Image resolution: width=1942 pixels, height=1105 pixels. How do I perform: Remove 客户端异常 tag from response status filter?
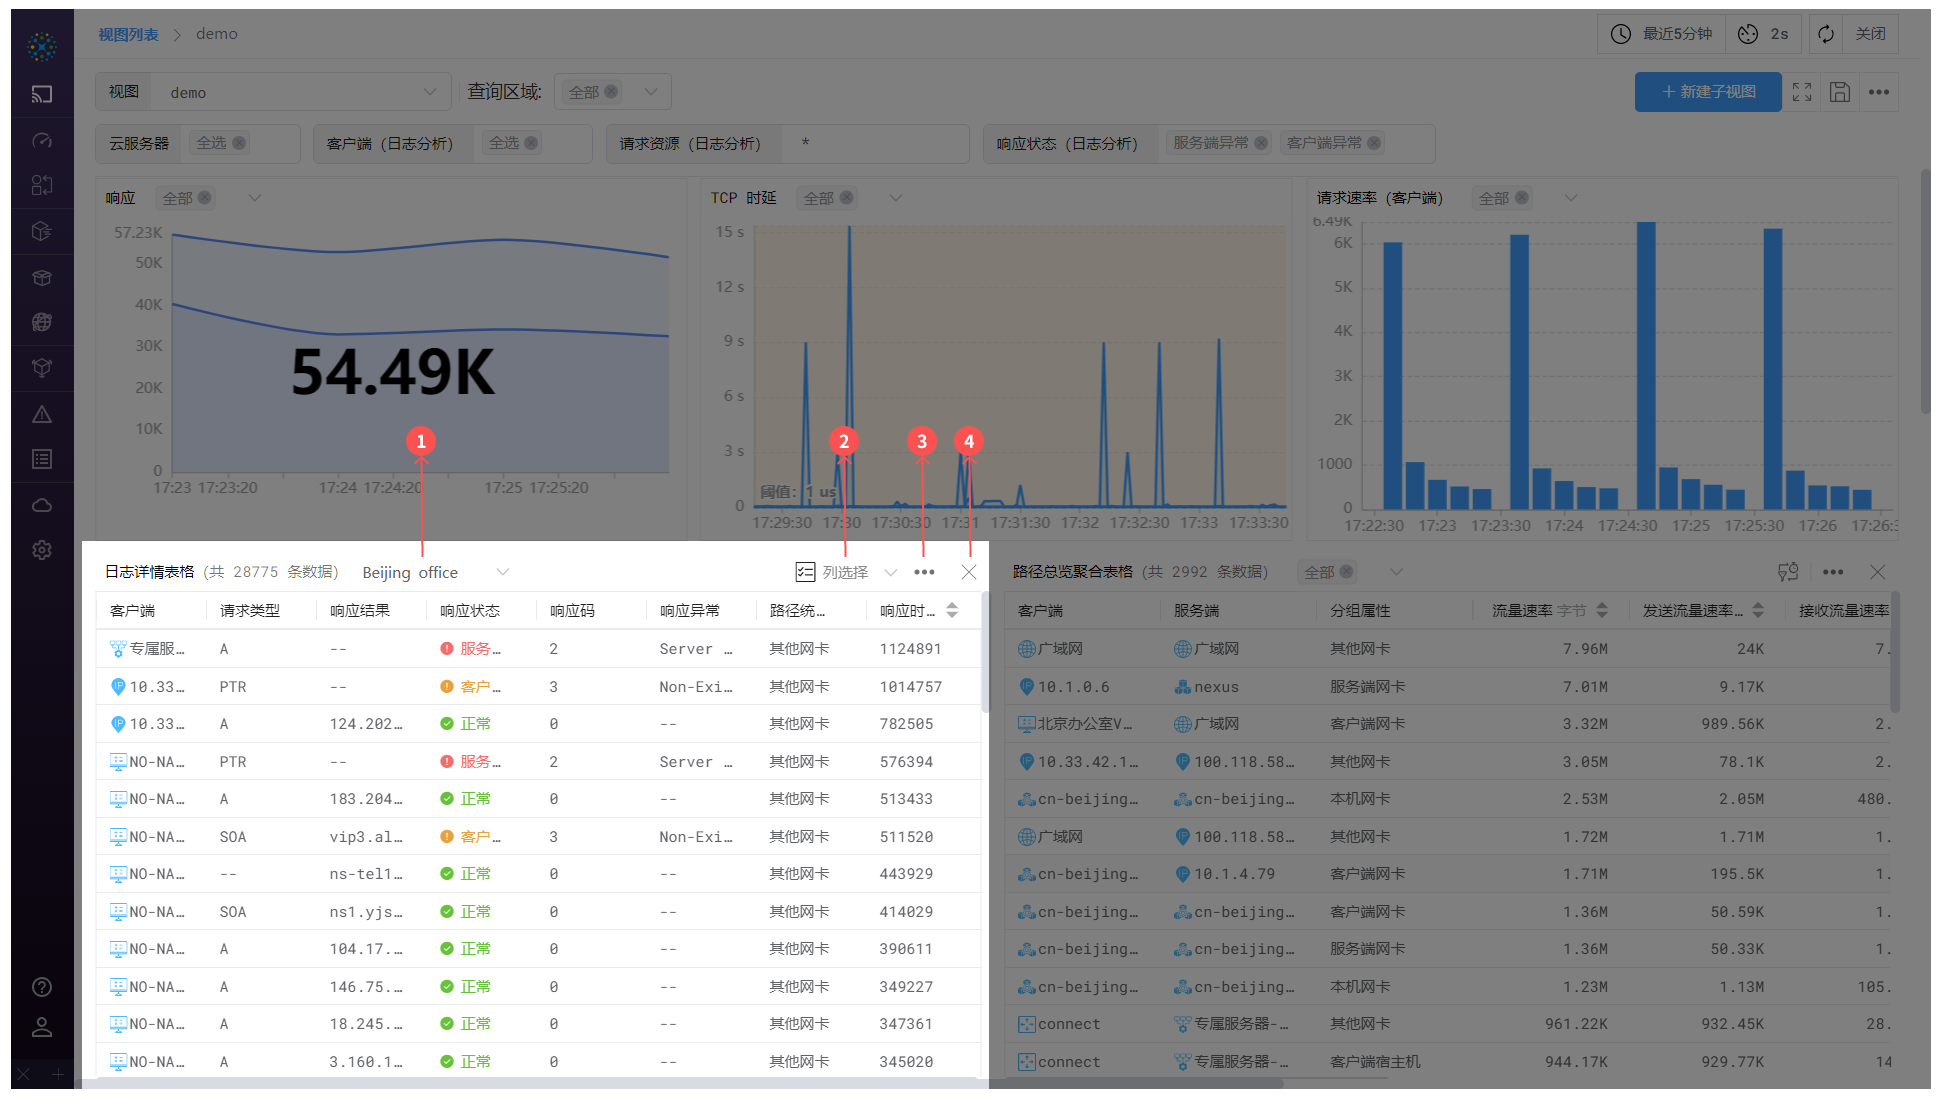point(1374,143)
